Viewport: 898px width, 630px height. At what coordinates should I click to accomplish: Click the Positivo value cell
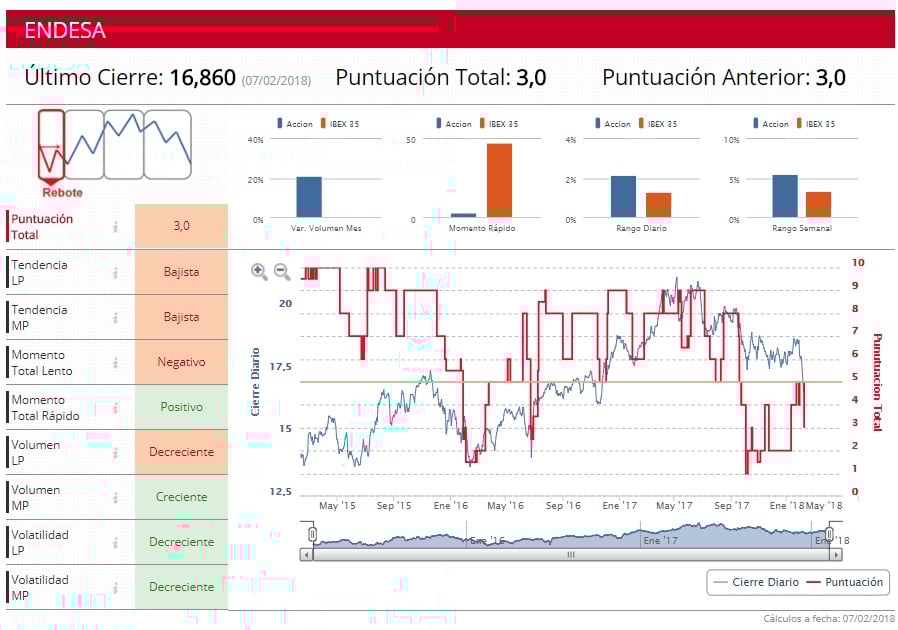(182, 407)
